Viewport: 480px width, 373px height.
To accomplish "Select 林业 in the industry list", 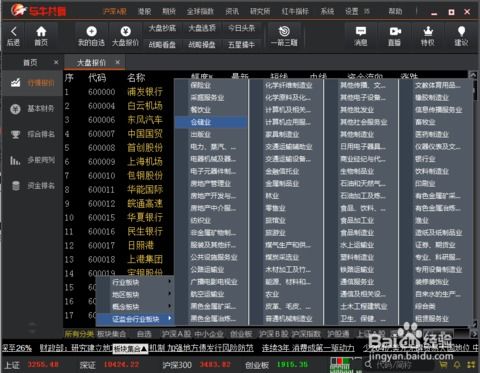I will click(272, 196).
